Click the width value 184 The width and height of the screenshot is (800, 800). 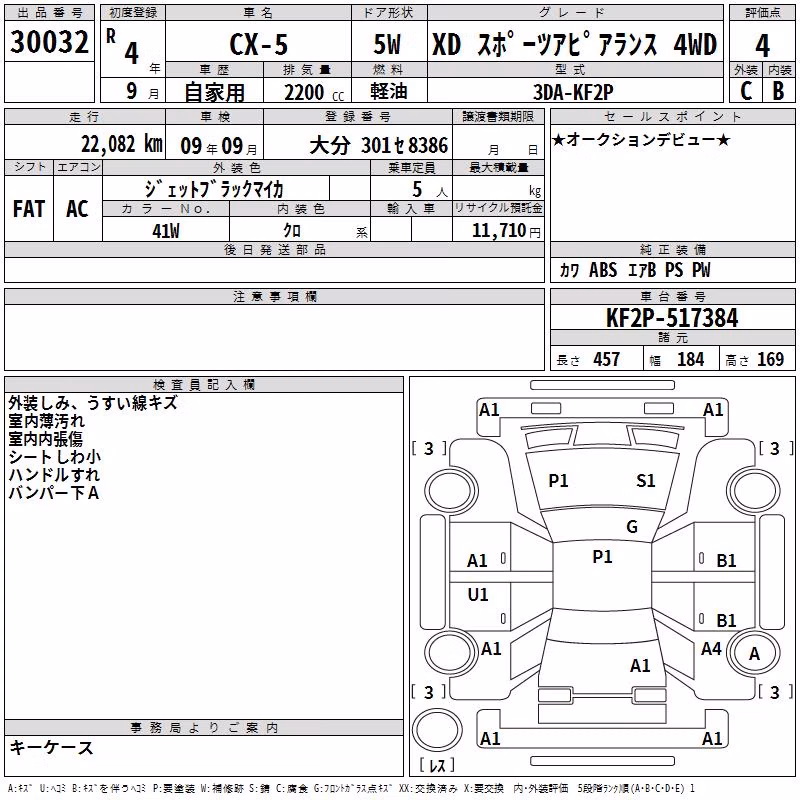[x=690, y=359]
